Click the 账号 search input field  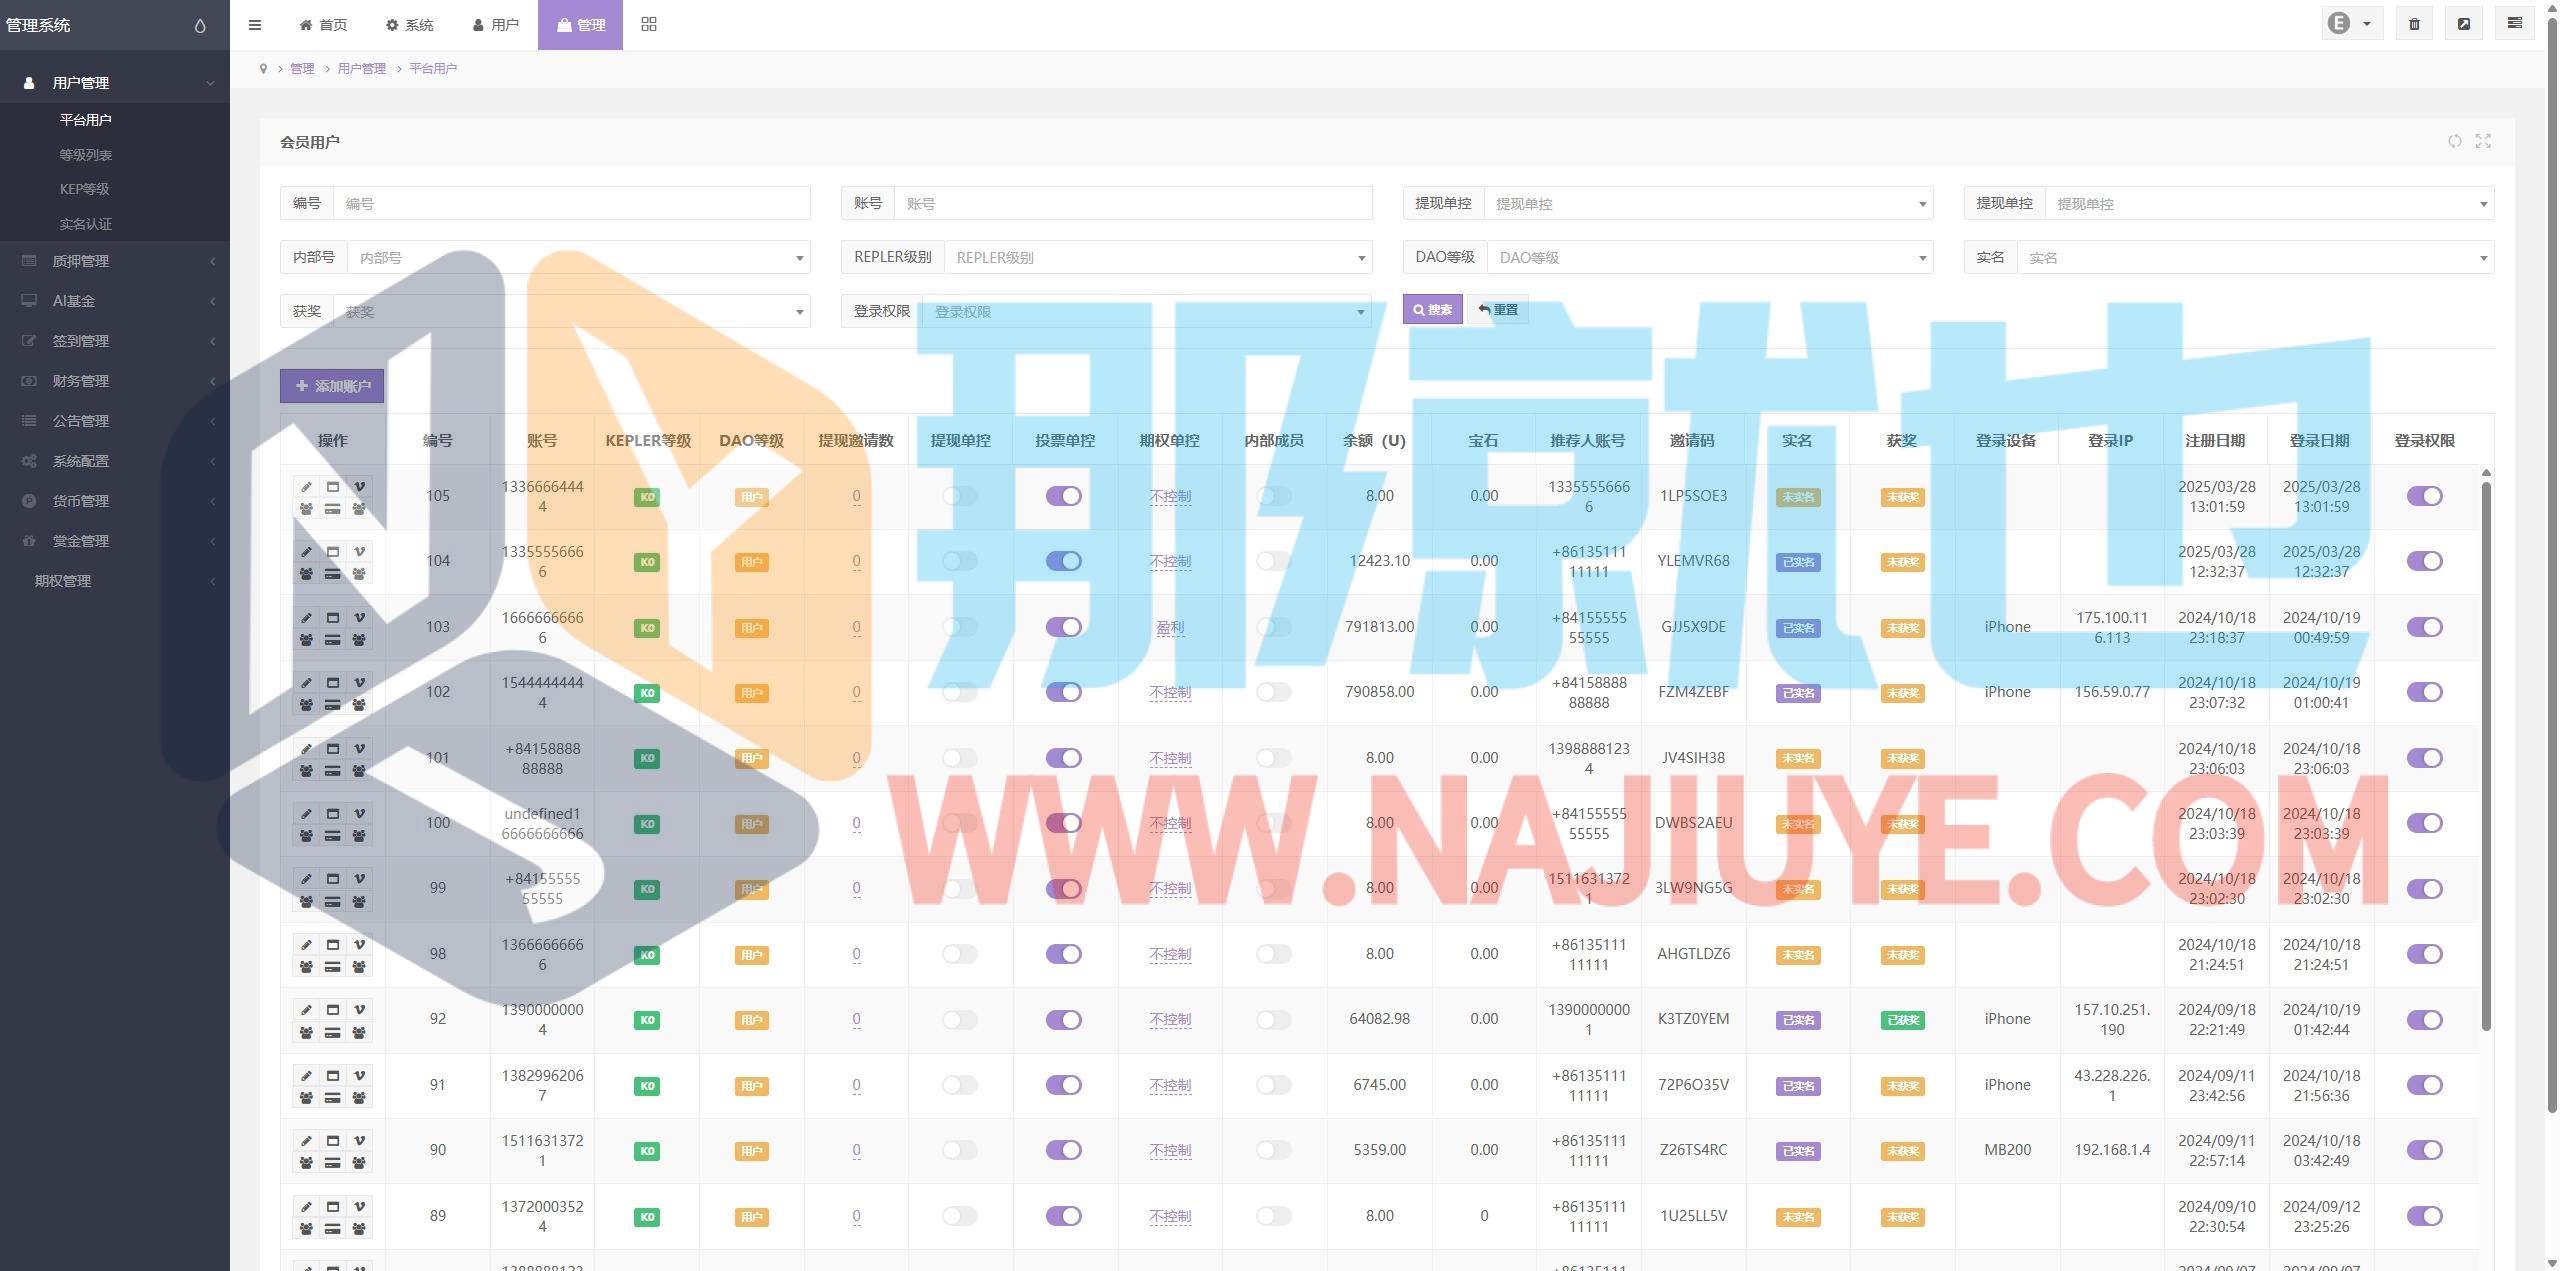1132,204
